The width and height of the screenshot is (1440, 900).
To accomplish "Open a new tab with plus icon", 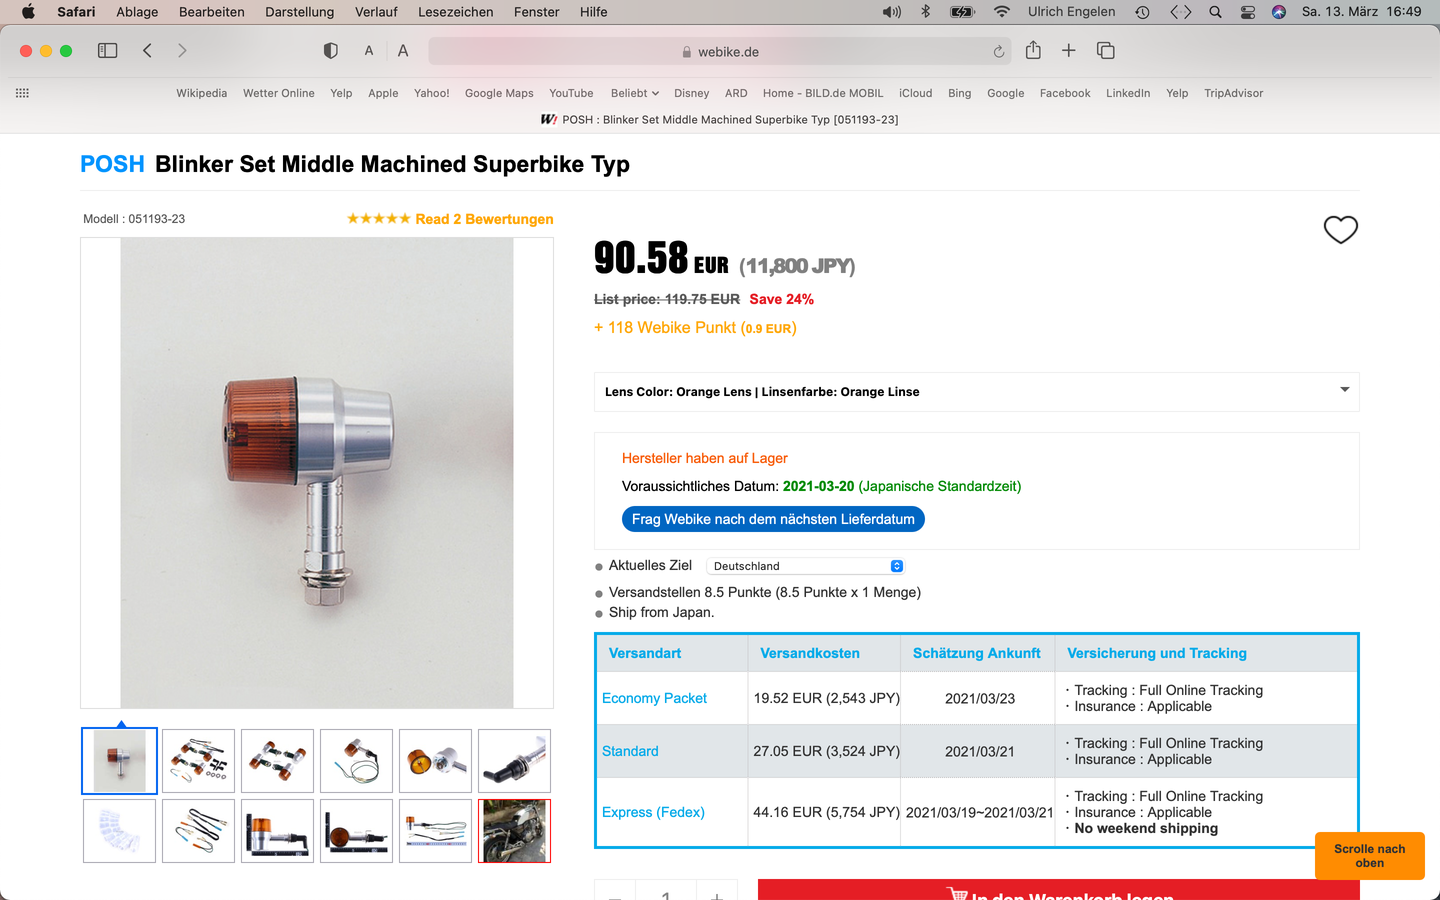I will (x=1069, y=51).
